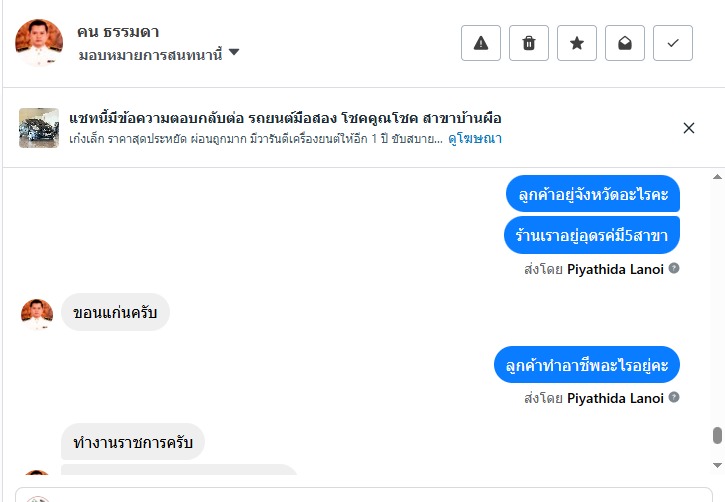Click info icon beside first Piyathida Lanoi
This screenshot has width=725, height=502.
674,268
